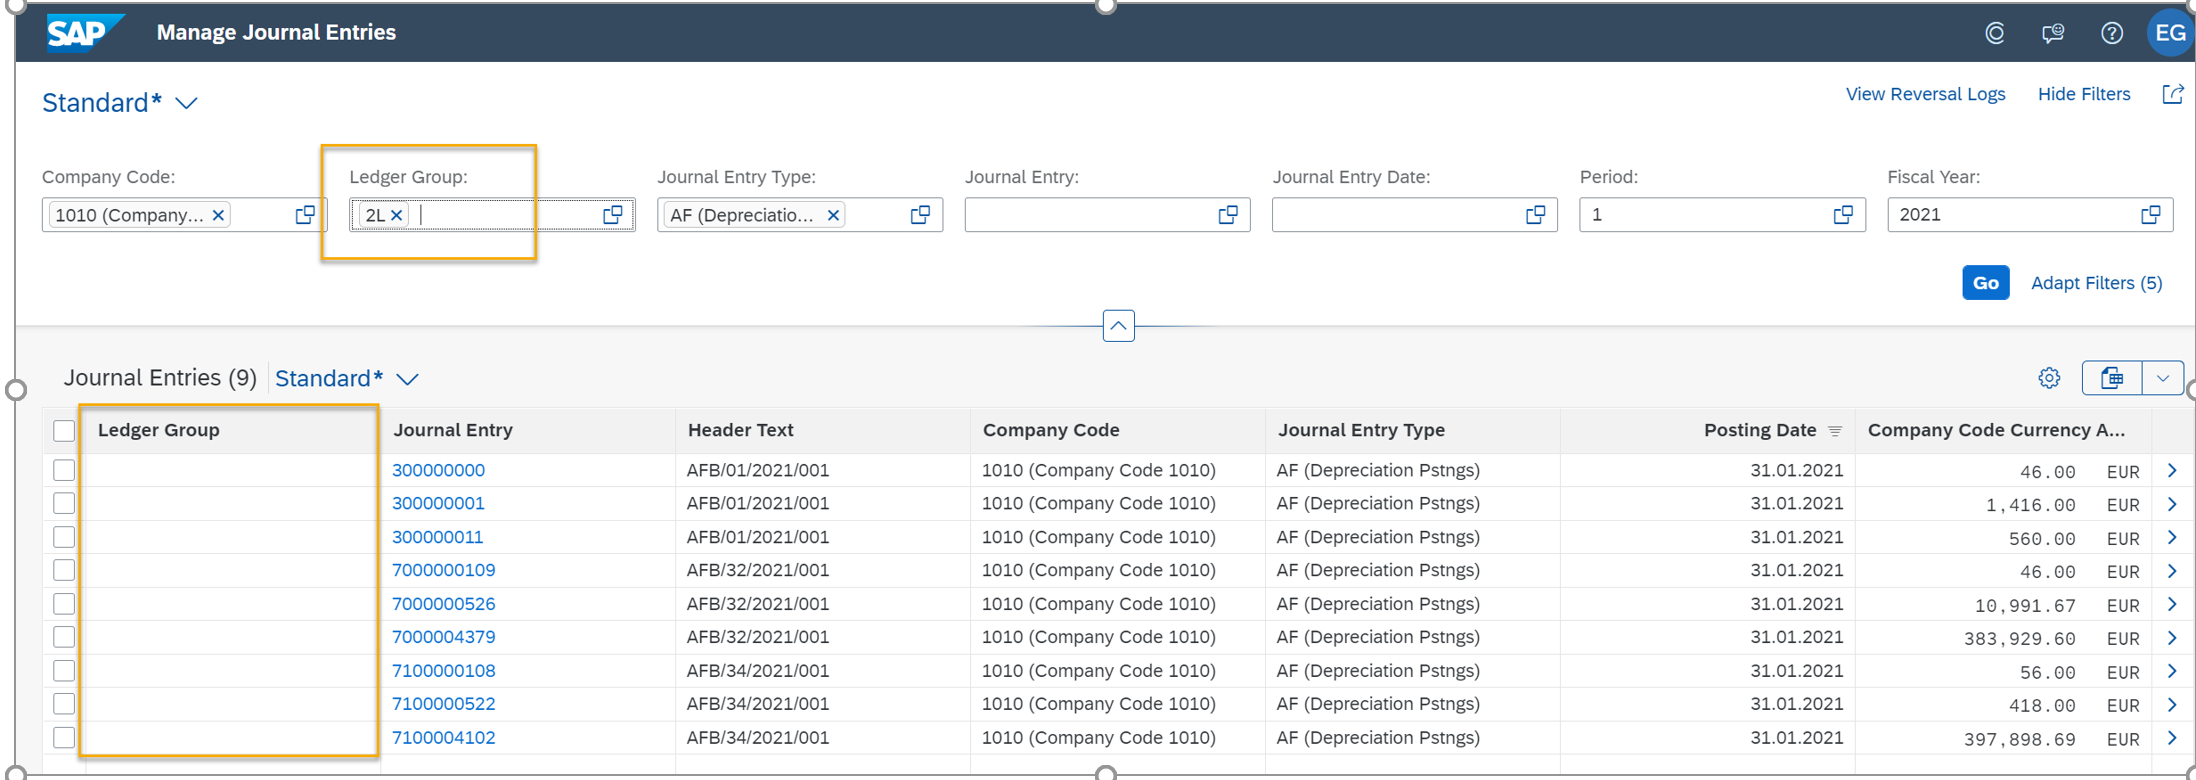Viewport: 2196px width, 780px height.
Task: Open details arrow for entry 300000001
Action: point(2172,504)
